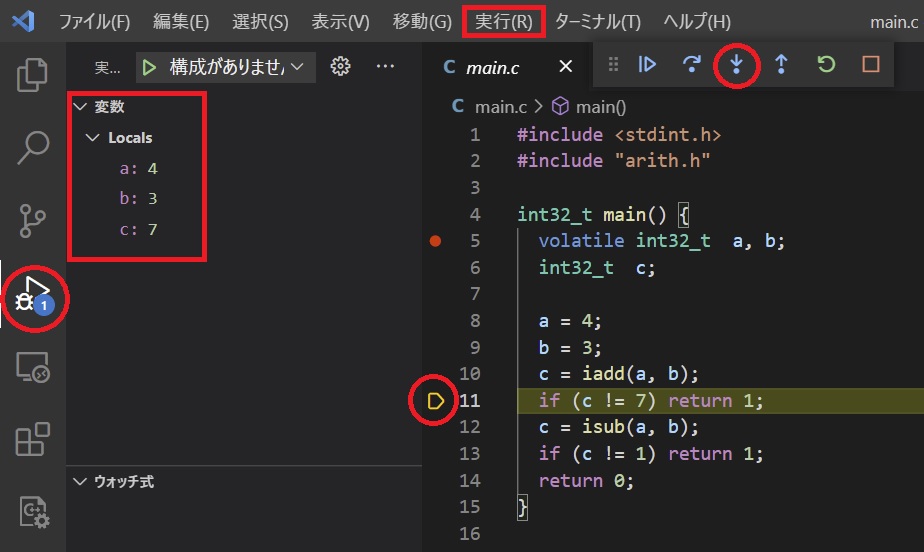The image size is (924, 552).
Task: Open the Remote Explorer view
Action: [x=32, y=367]
